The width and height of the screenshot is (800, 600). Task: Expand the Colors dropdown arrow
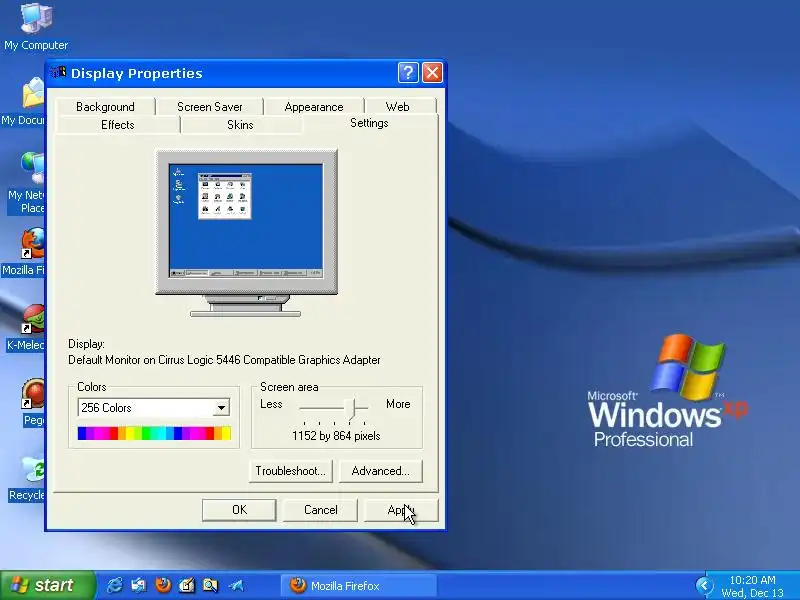click(221, 408)
